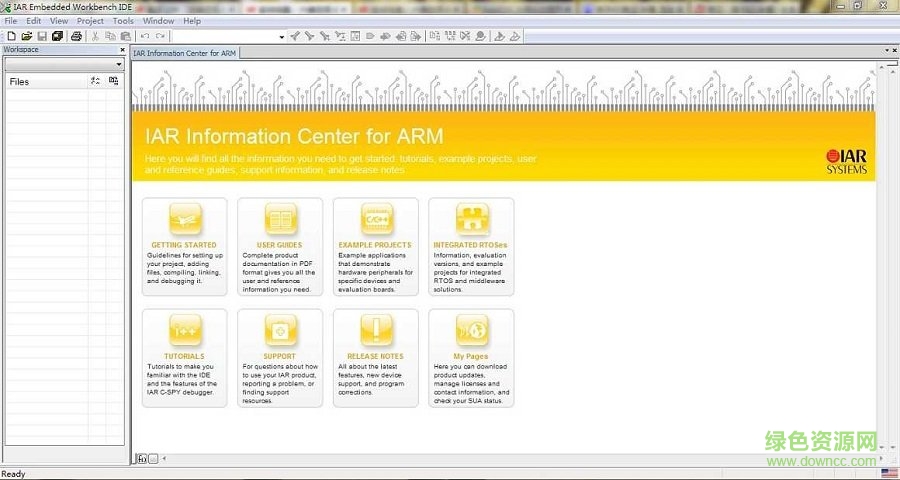Open the Workspace configuration dropdown
Image resolution: width=900 pixels, height=480 pixels.
64,64
